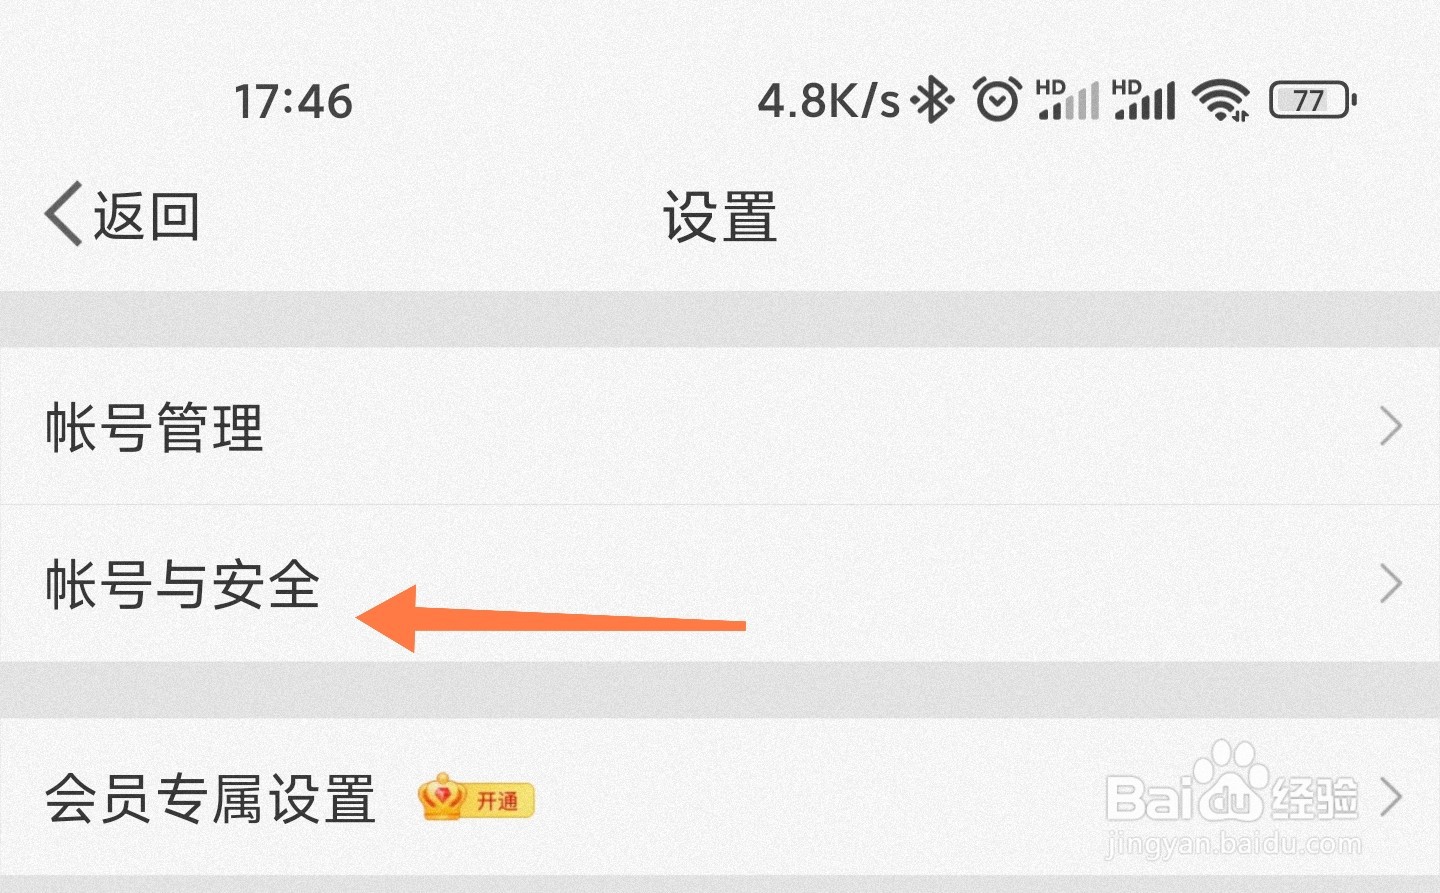Tap the second HD signal strength icon

click(1143, 99)
